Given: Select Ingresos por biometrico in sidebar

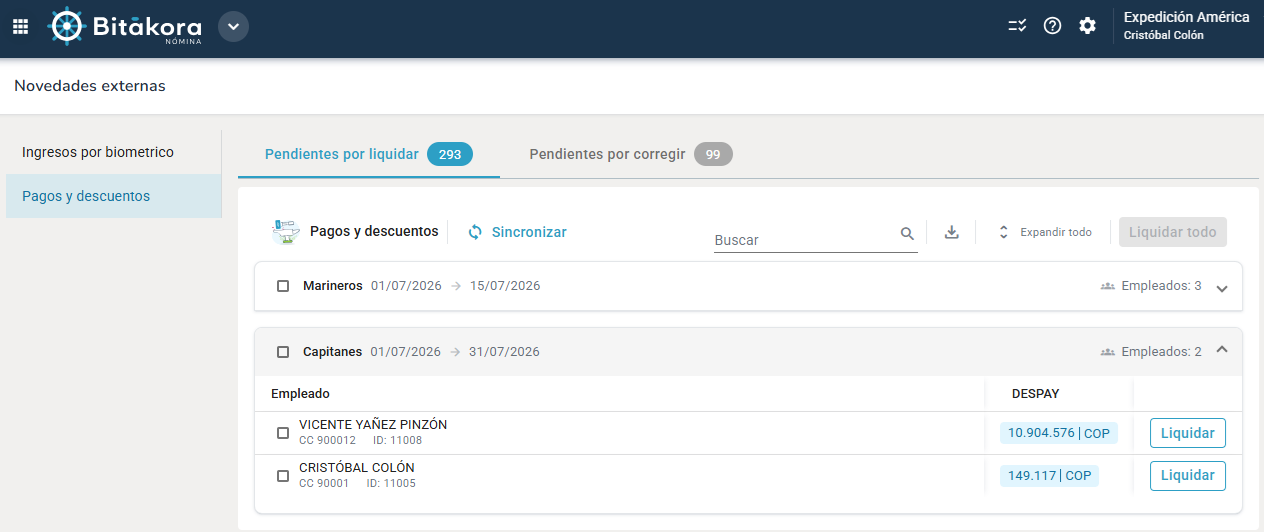Looking at the screenshot, I should [x=114, y=152].
